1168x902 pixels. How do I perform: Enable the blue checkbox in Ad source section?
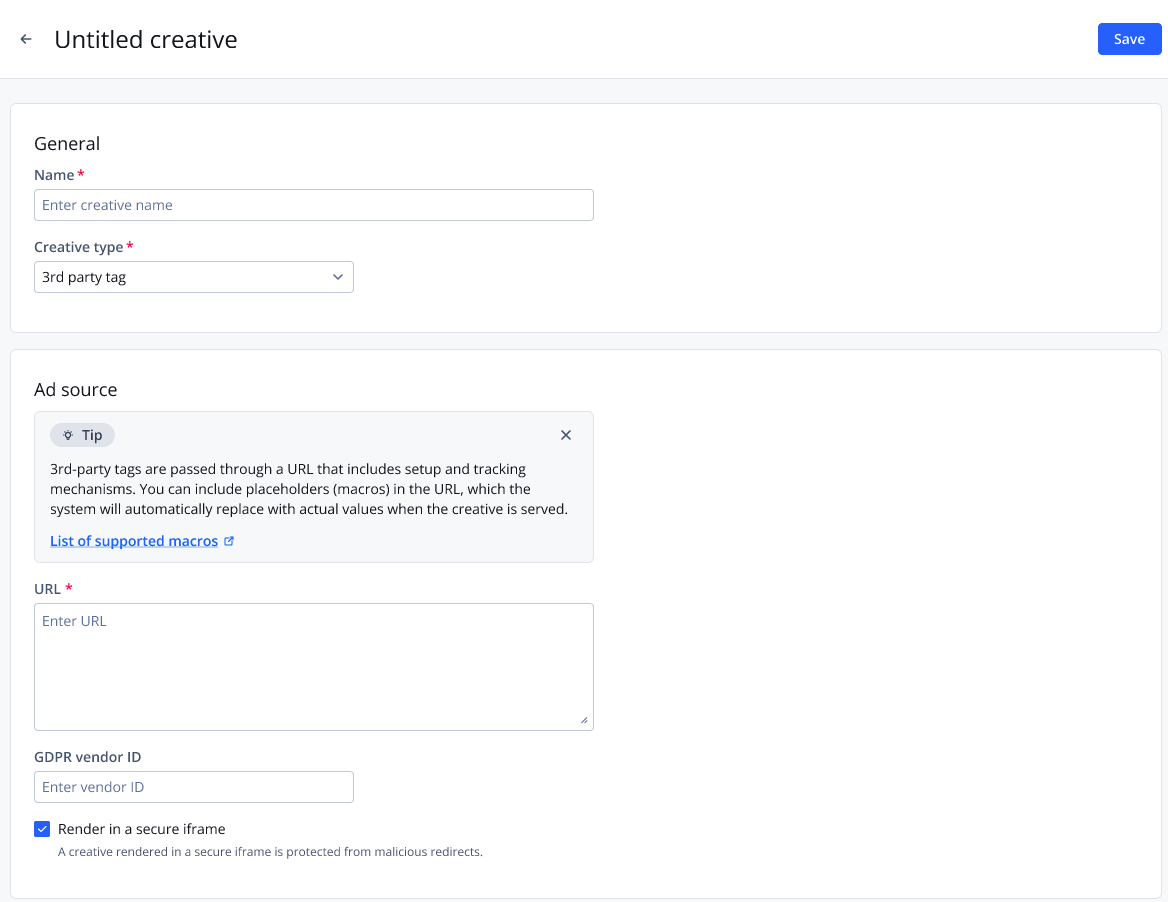click(42, 829)
